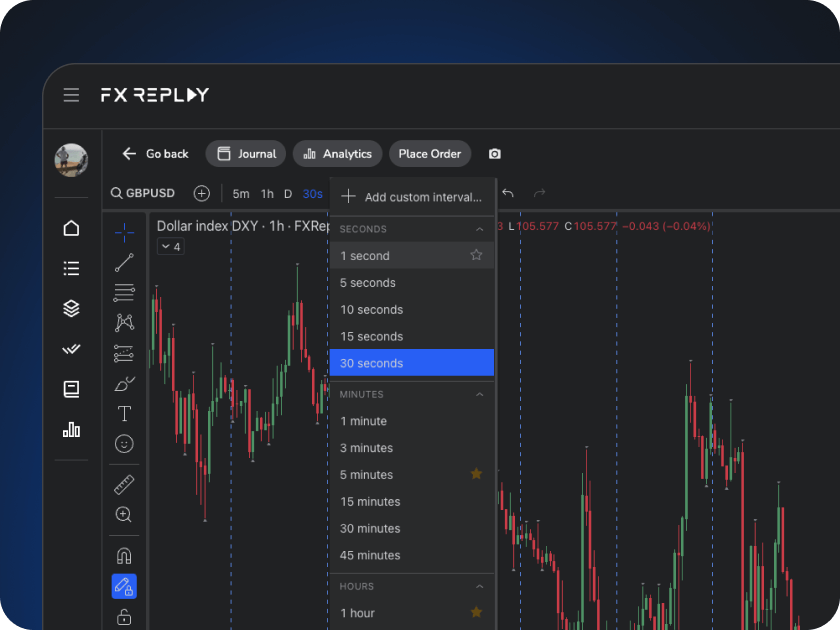Collapse the SECONDS interval section

point(479,229)
